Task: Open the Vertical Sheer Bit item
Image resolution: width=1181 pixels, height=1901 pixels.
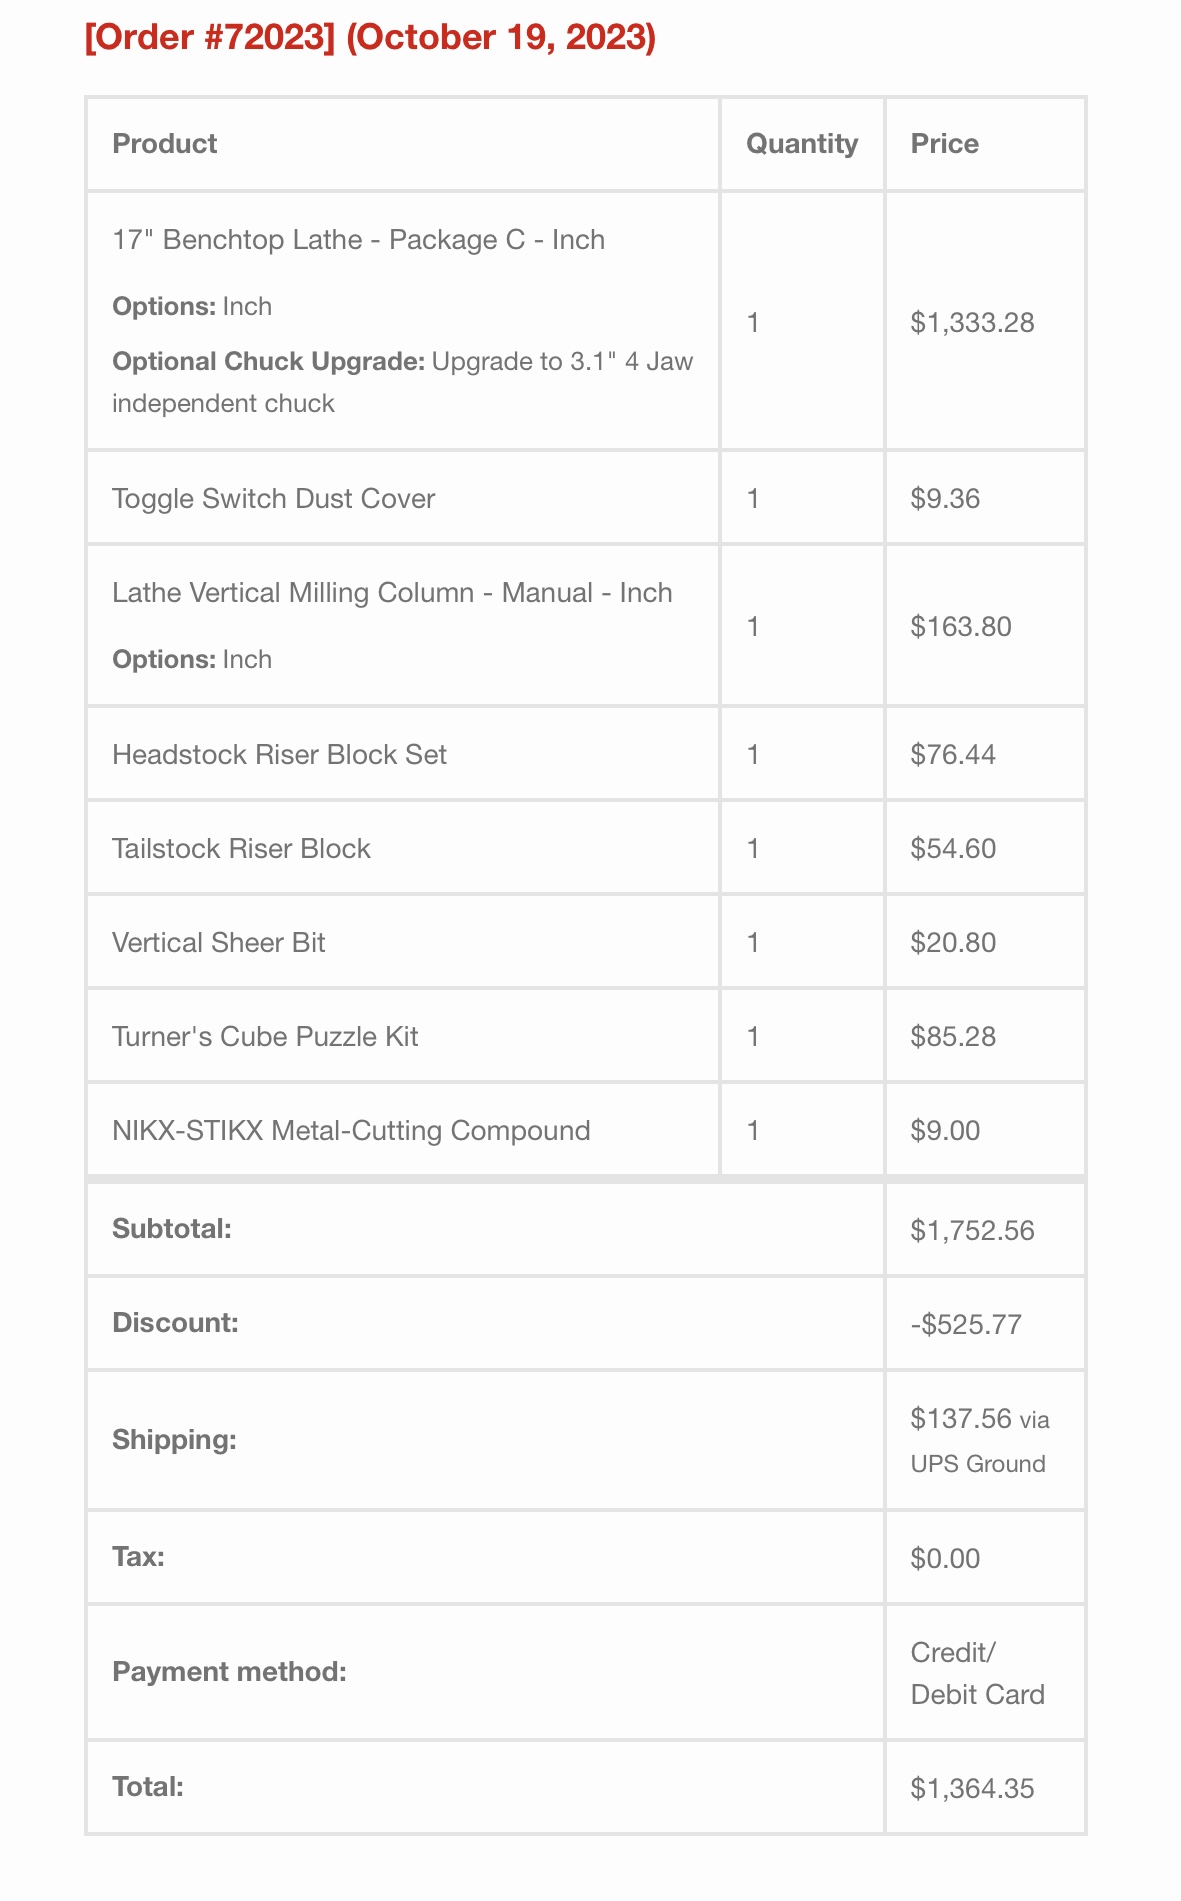Action: (218, 942)
